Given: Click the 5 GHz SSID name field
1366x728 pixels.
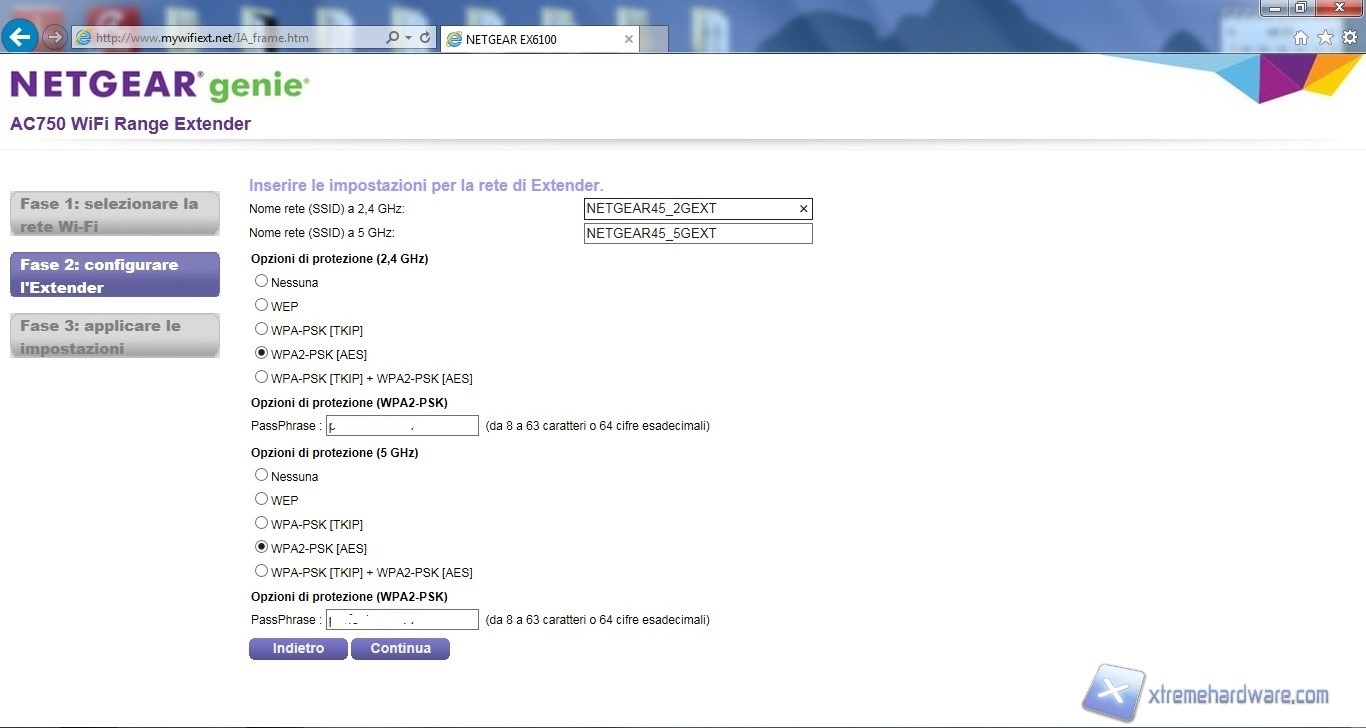Looking at the screenshot, I should tap(697, 234).
